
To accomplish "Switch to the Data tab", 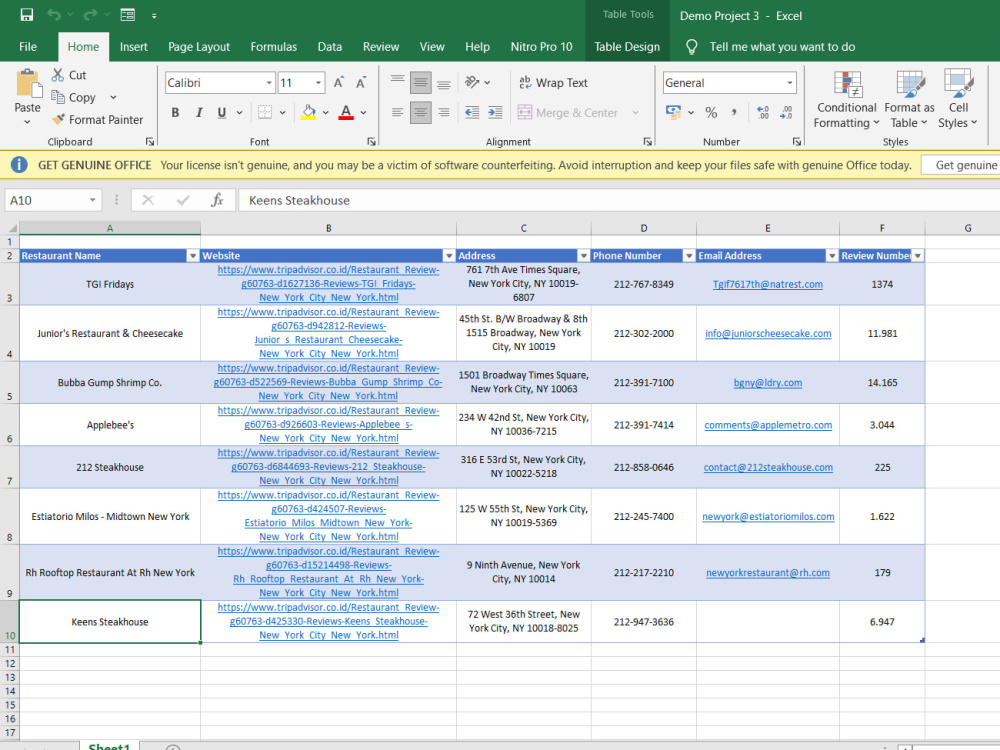I will [330, 47].
